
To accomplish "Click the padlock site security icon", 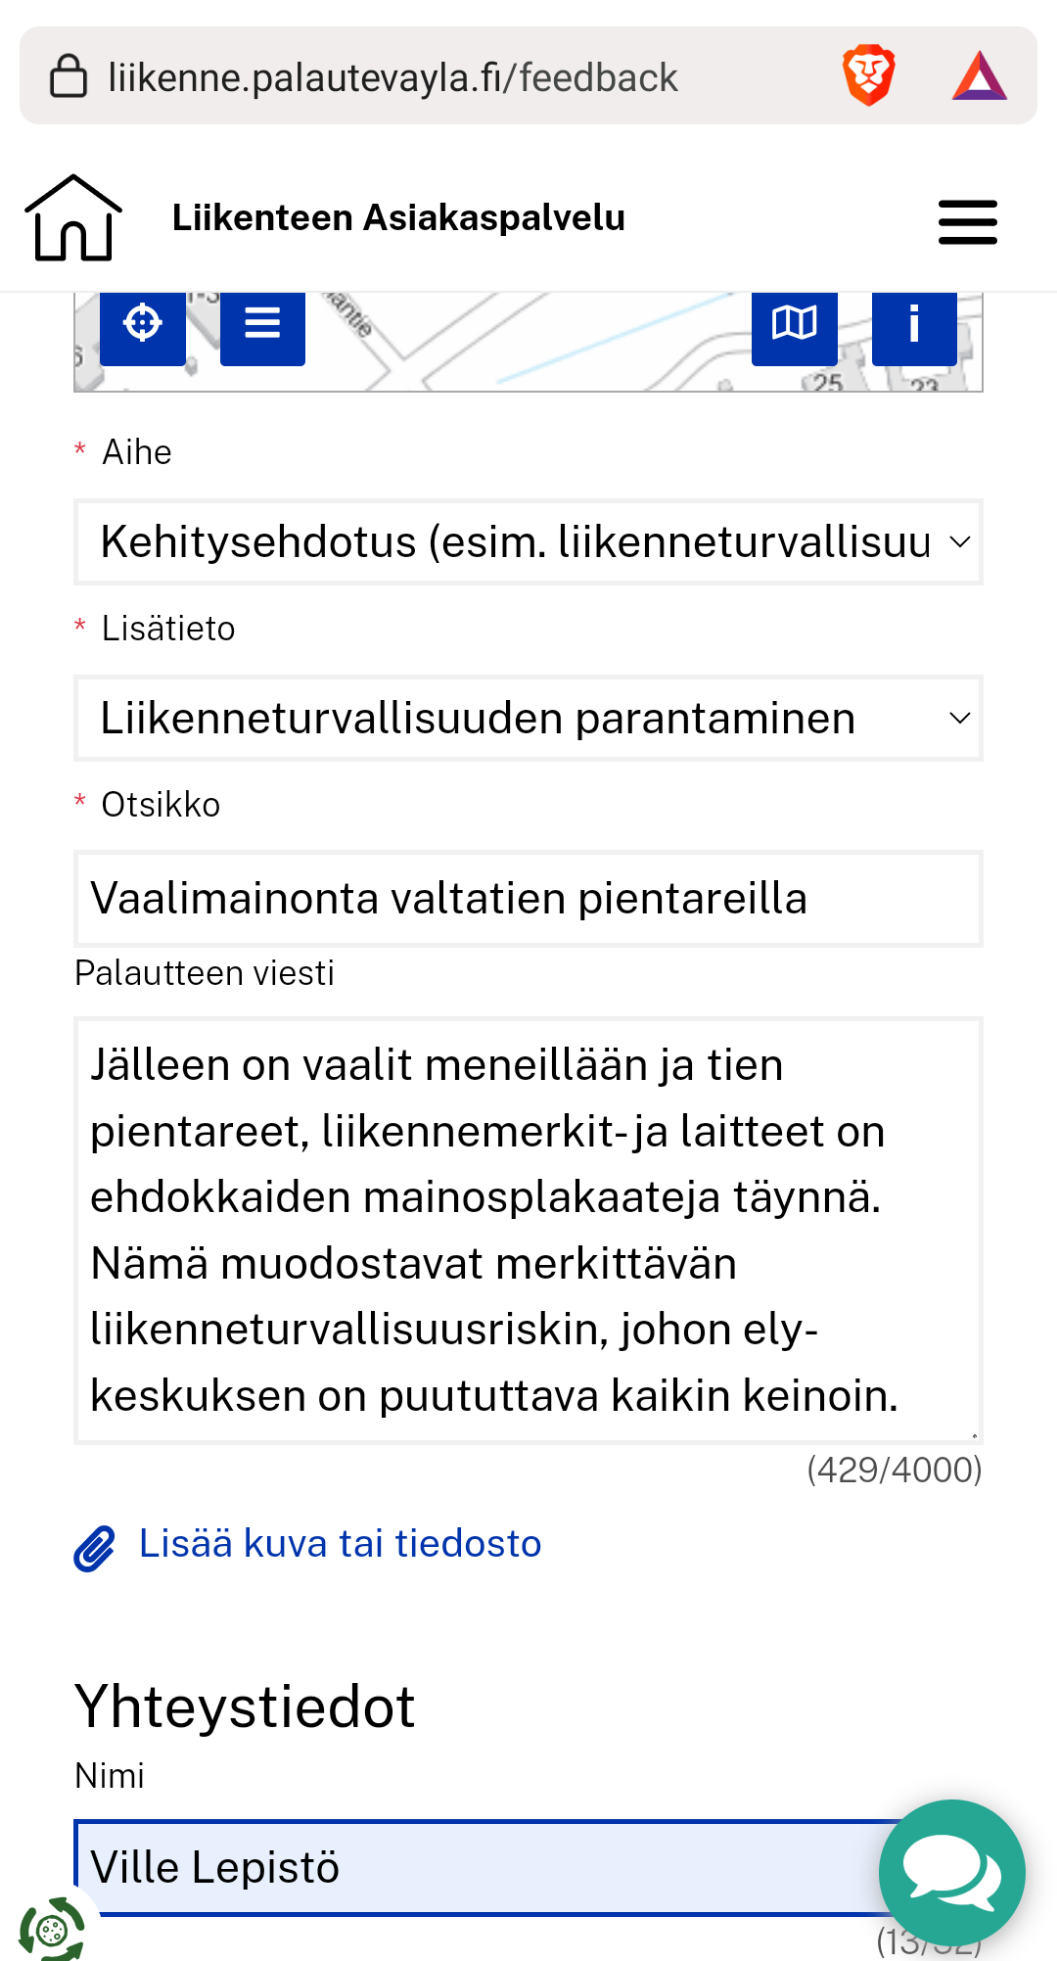I will pos(68,76).
